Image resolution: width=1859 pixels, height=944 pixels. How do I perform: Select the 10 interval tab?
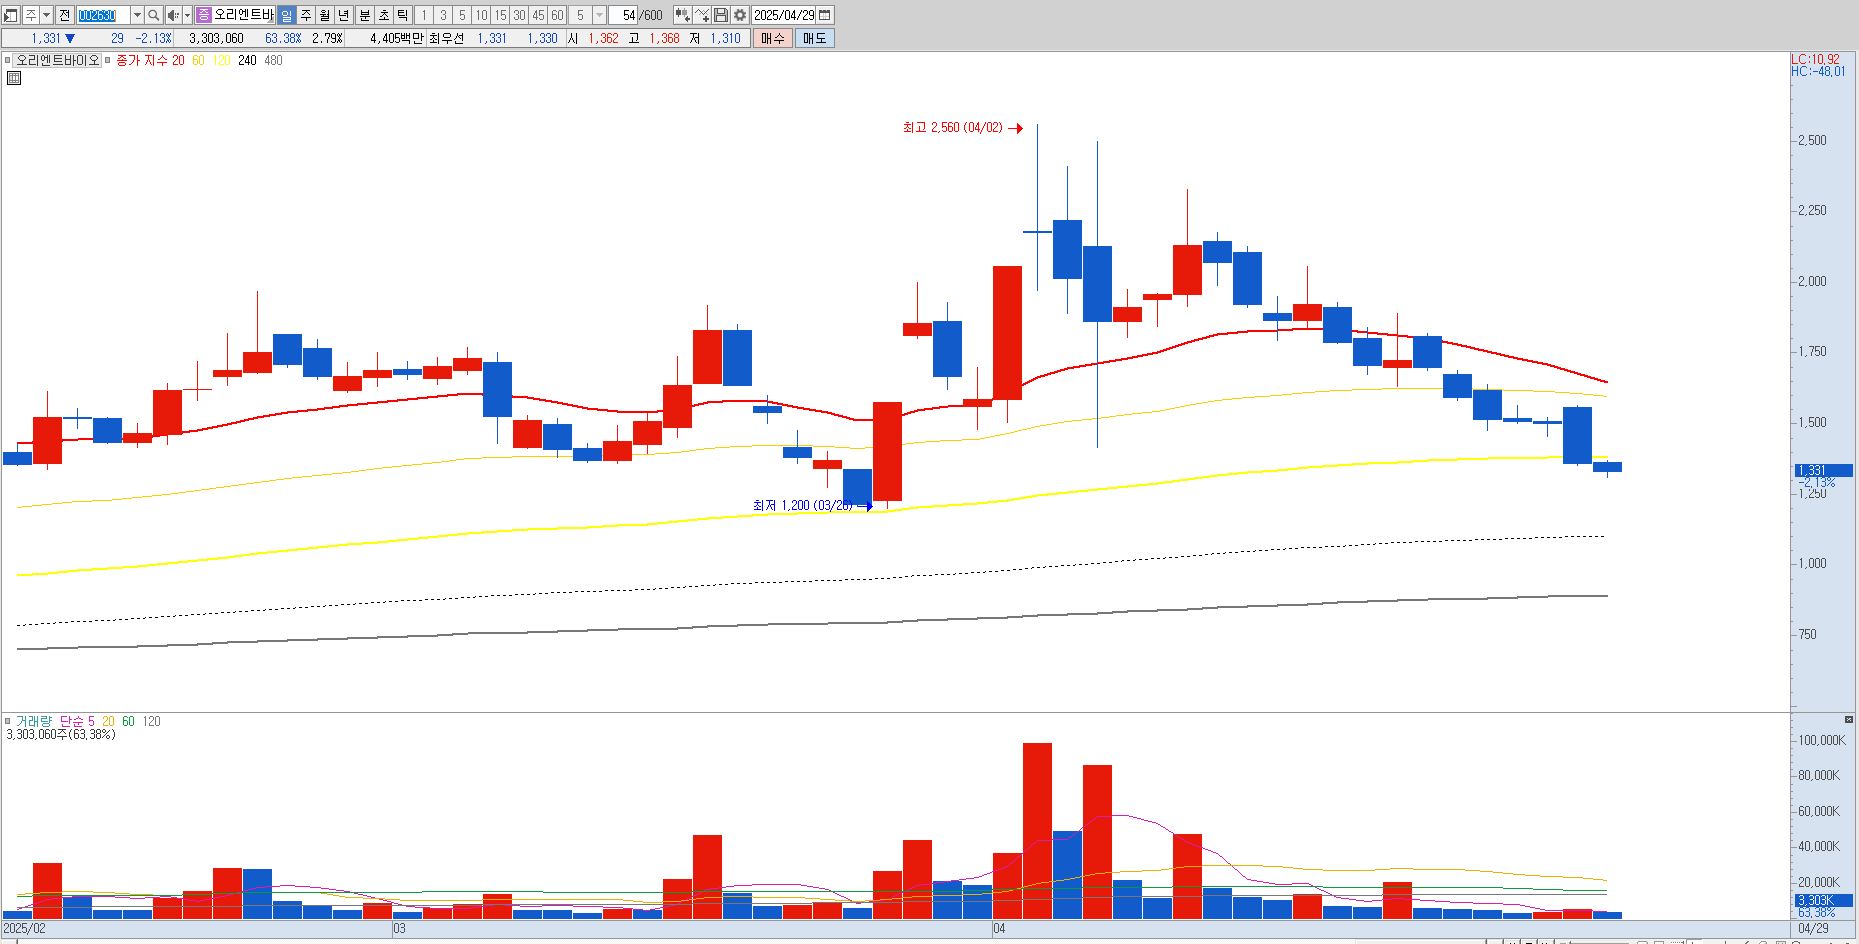[x=481, y=15]
